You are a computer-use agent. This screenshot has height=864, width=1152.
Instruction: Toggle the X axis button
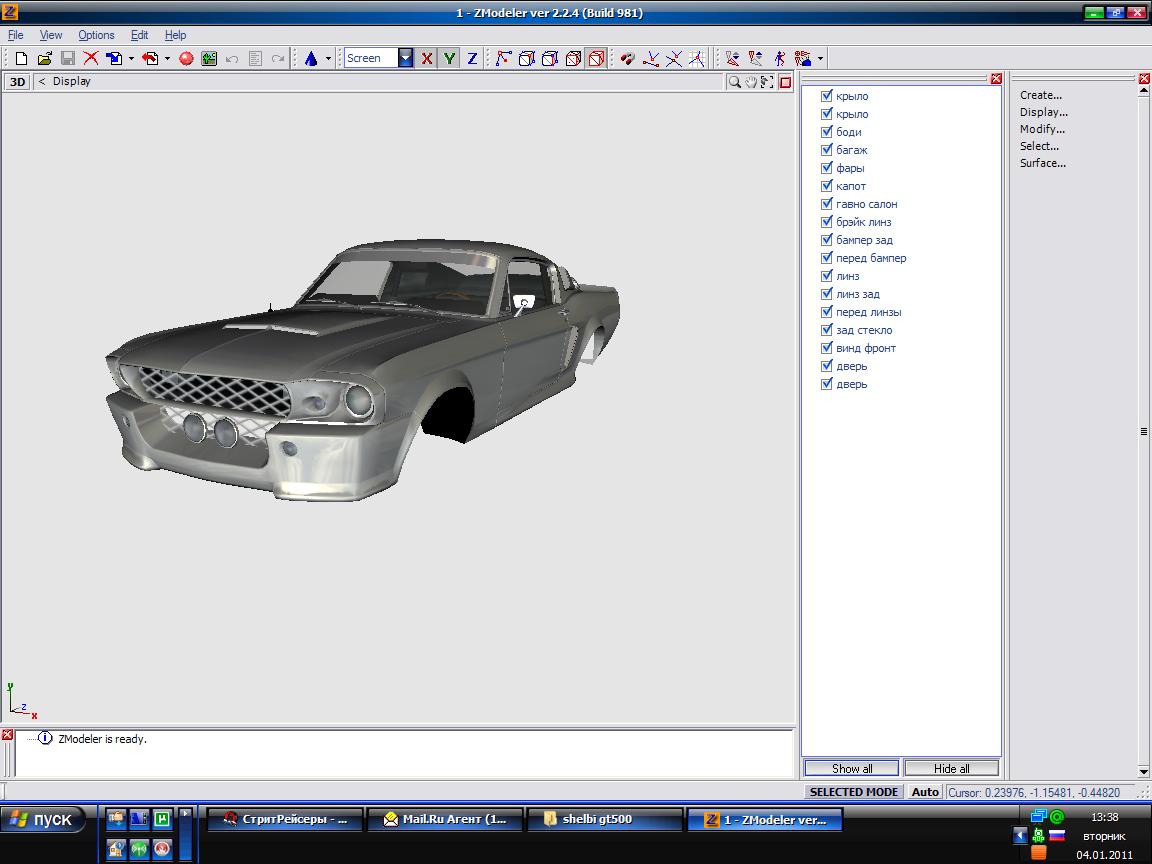point(427,59)
